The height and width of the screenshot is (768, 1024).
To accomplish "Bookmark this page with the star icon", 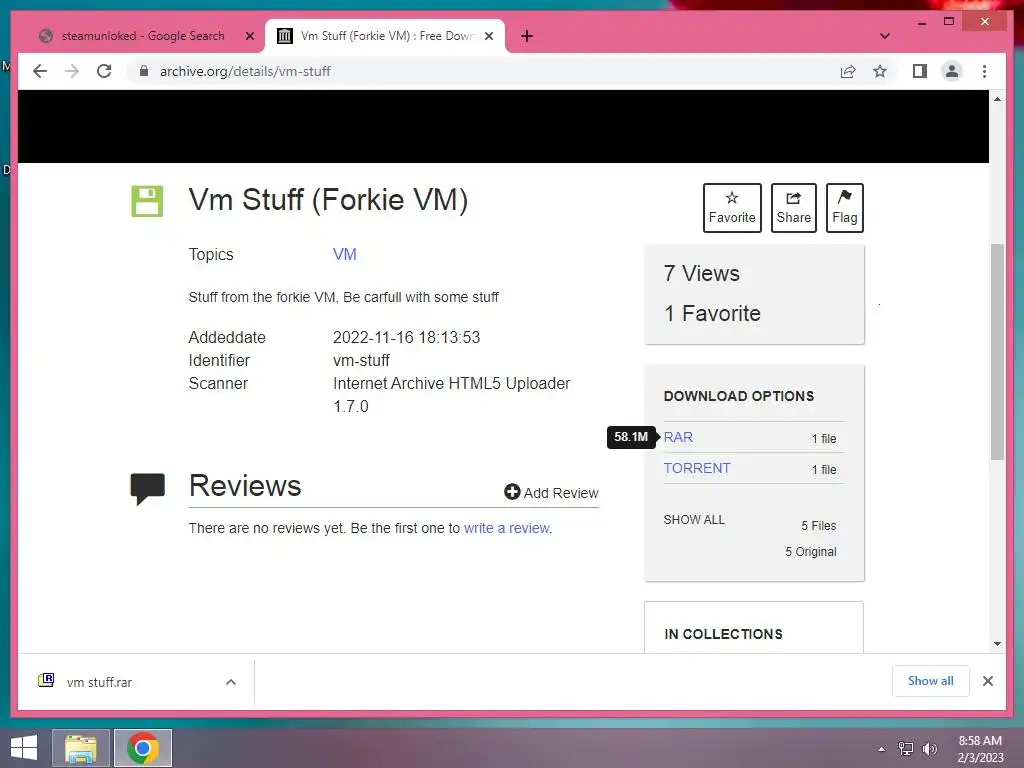I will [880, 71].
